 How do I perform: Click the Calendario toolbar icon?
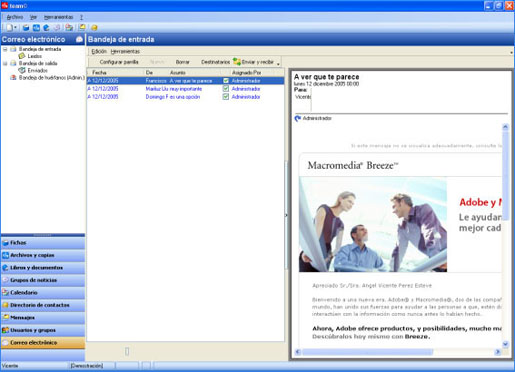point(69,28)
